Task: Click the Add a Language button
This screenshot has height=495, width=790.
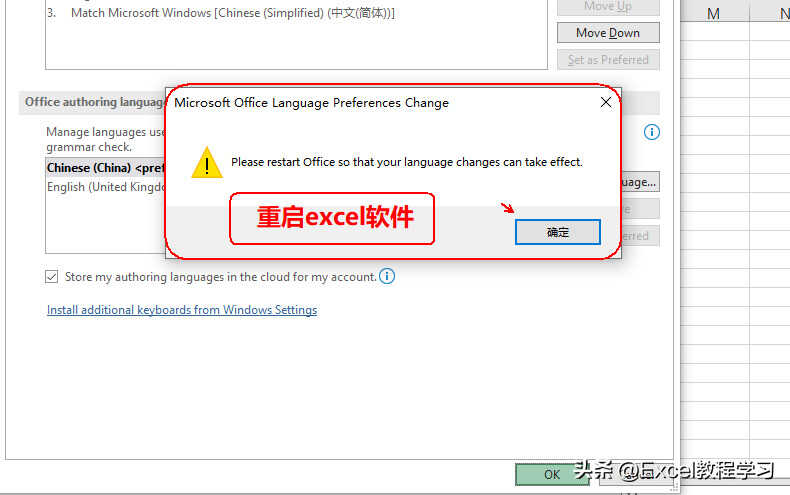Action: click(640, 182)
